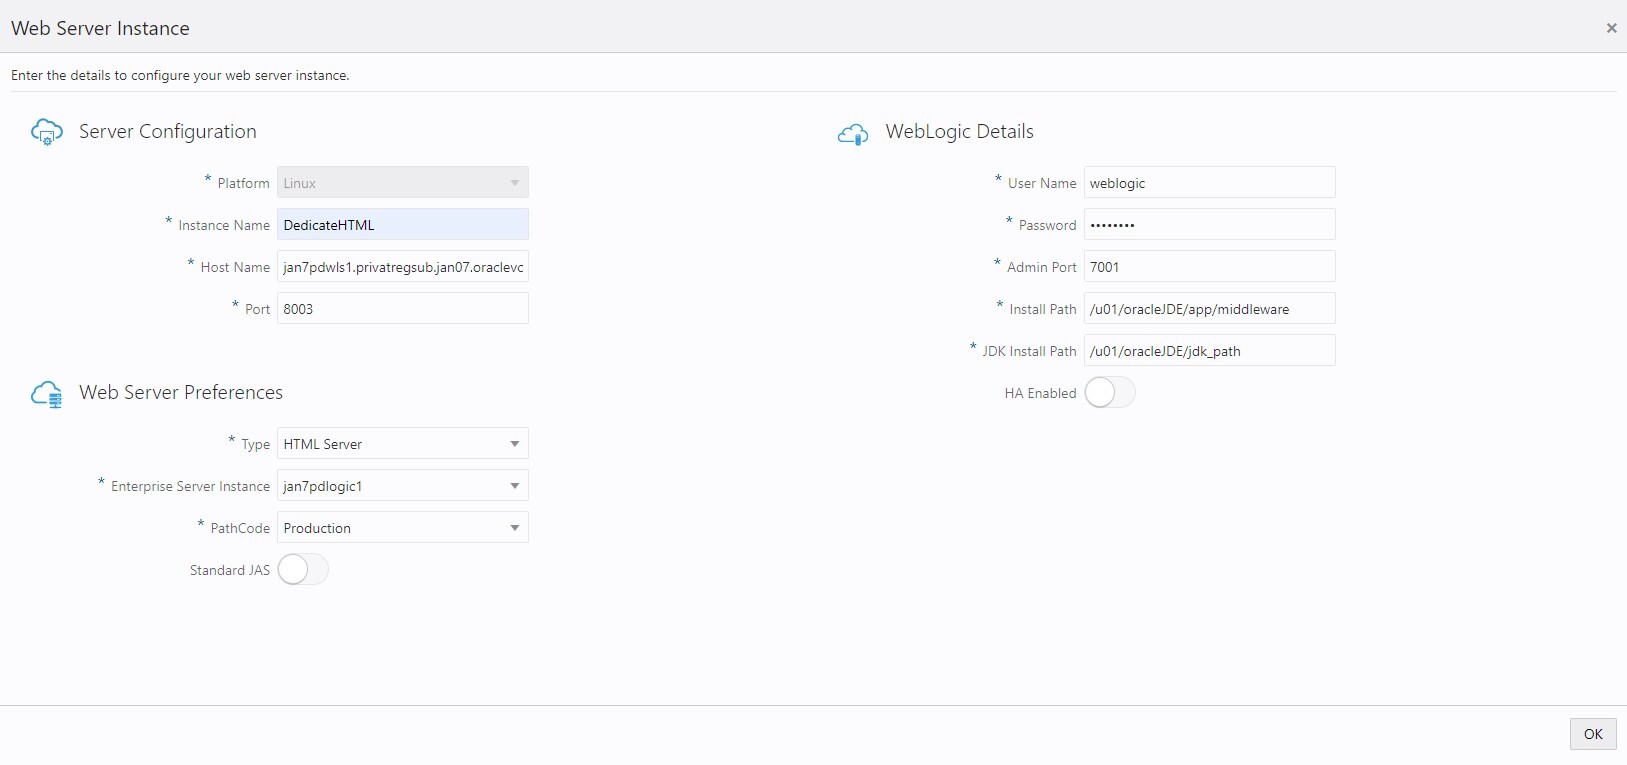Close the Web Server Instance dialog
1627x765 pixels.
1611,28
